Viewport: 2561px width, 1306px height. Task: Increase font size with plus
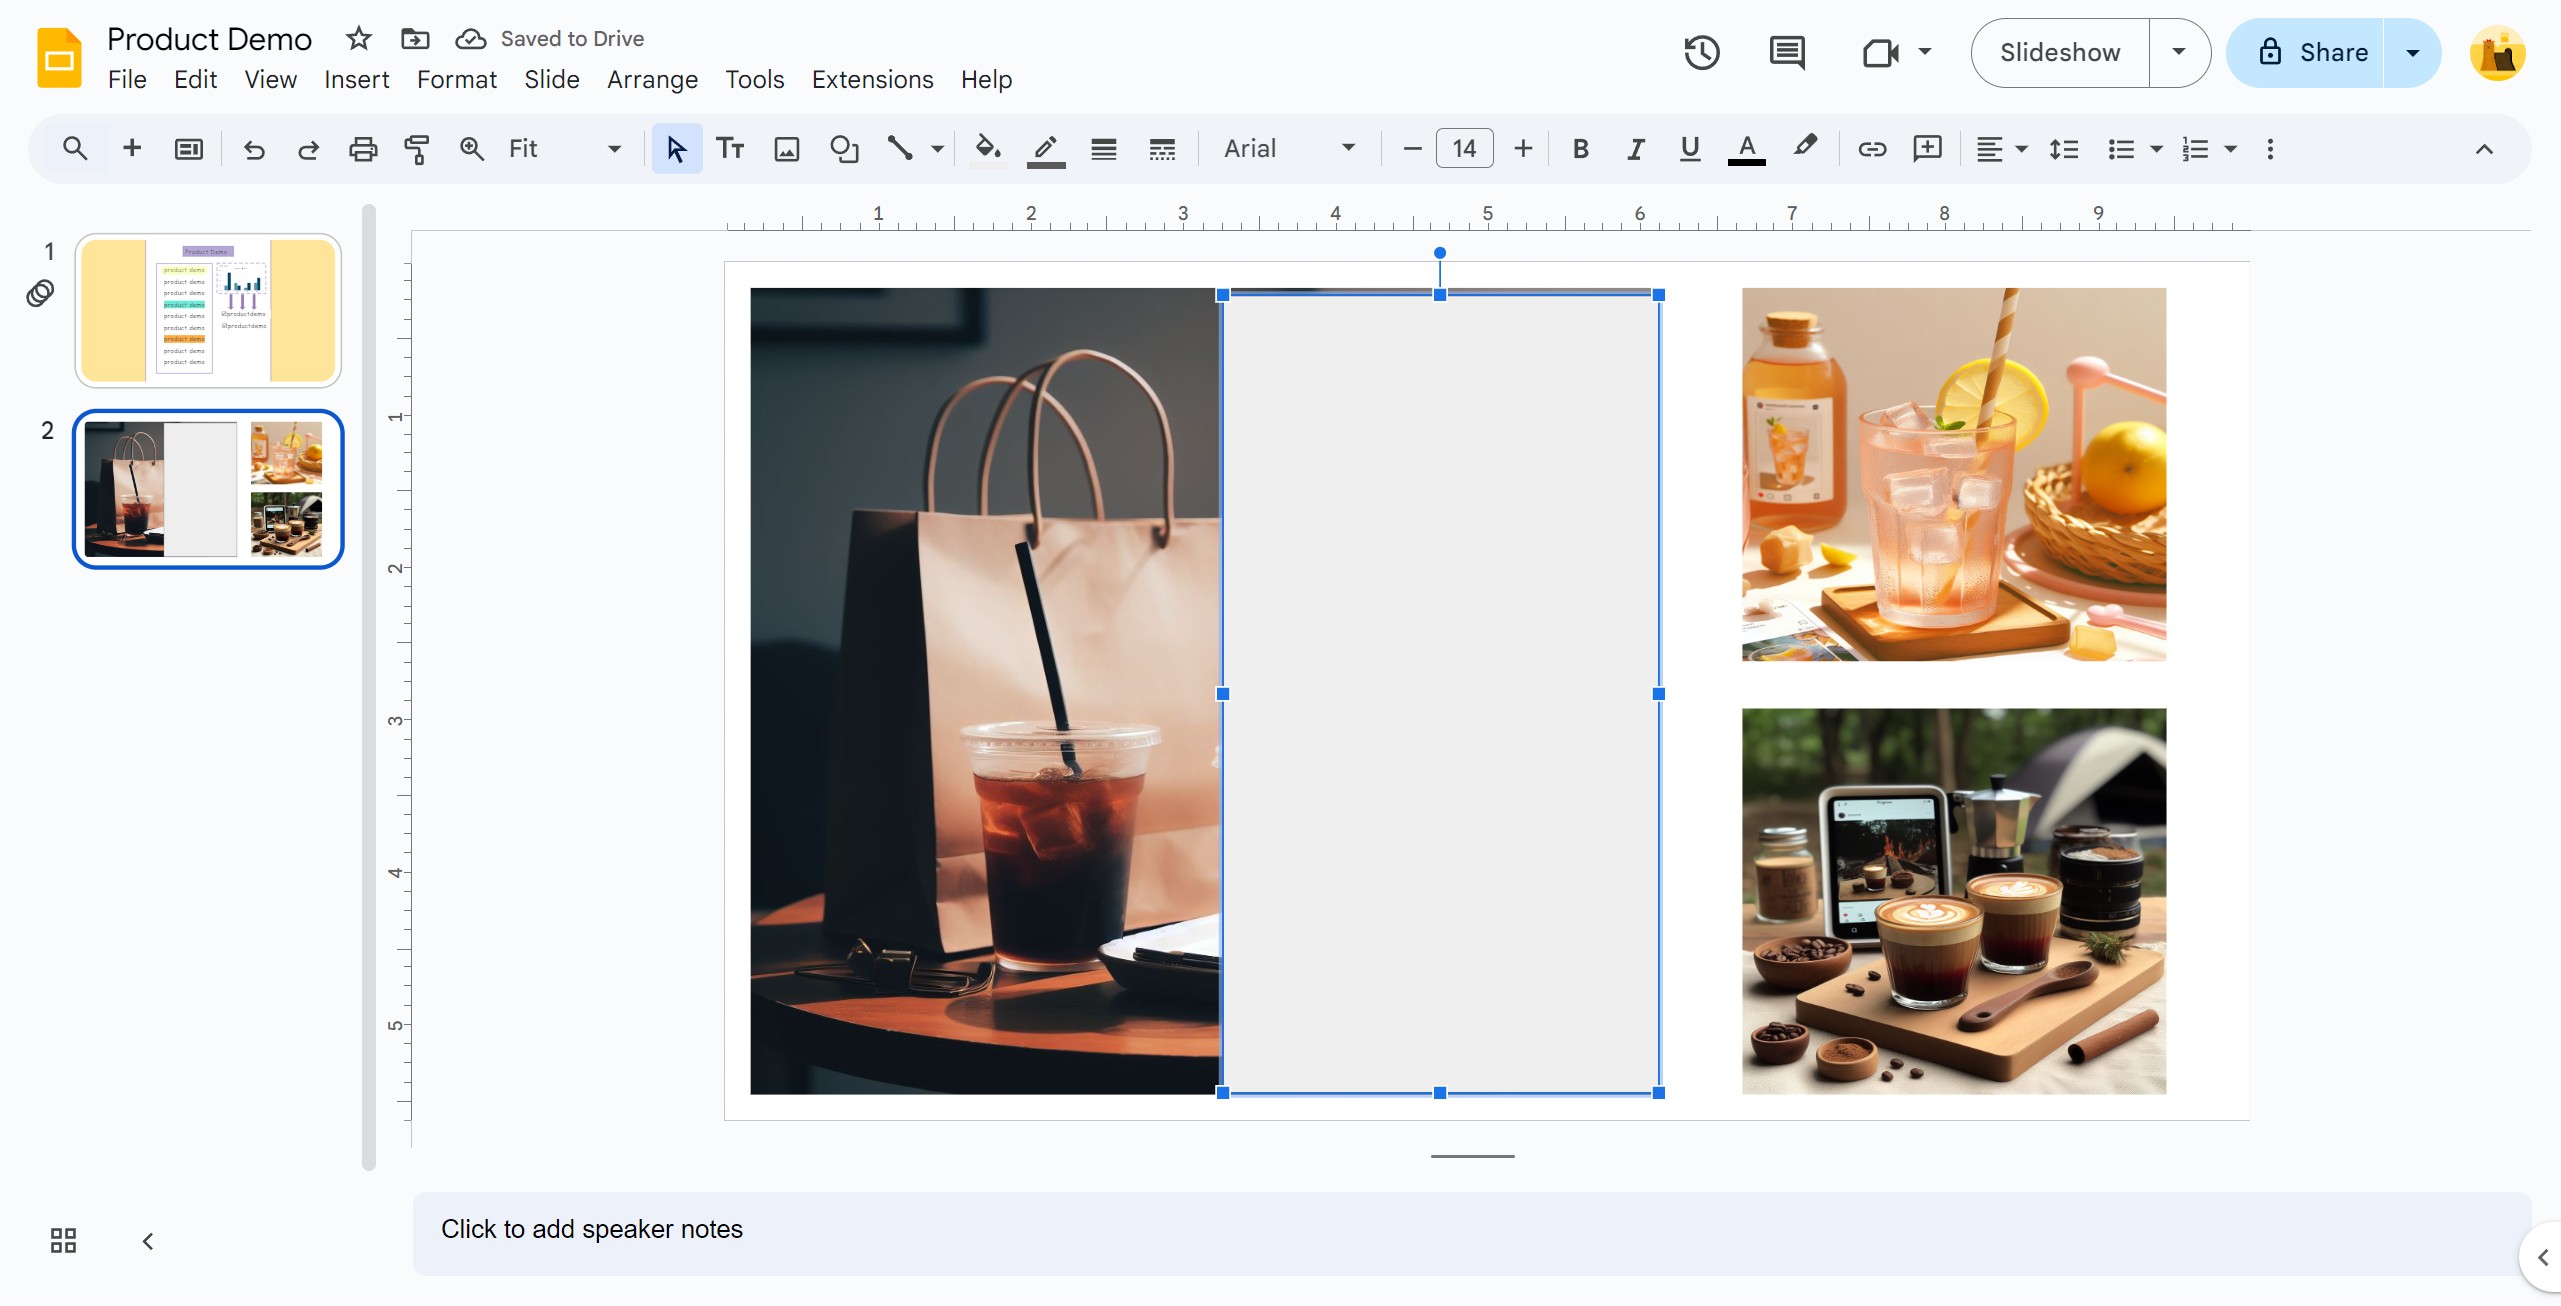tap(1522, 149)
